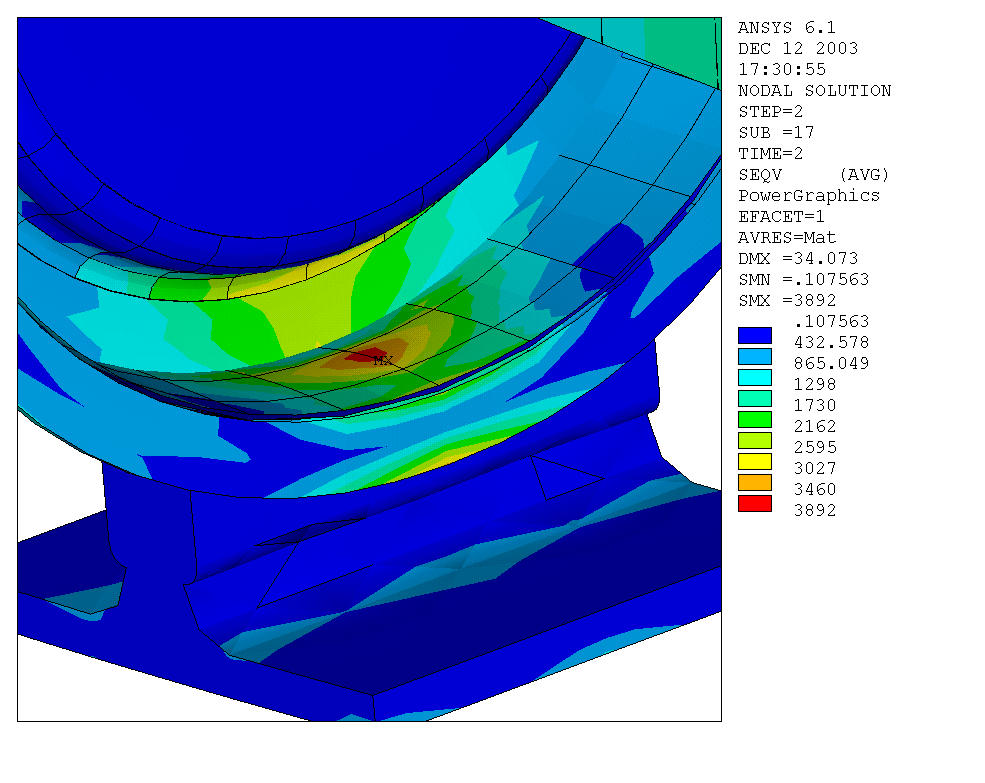Click the legend value '432.578'
The image size is (985, 783).
pos(831,342)
